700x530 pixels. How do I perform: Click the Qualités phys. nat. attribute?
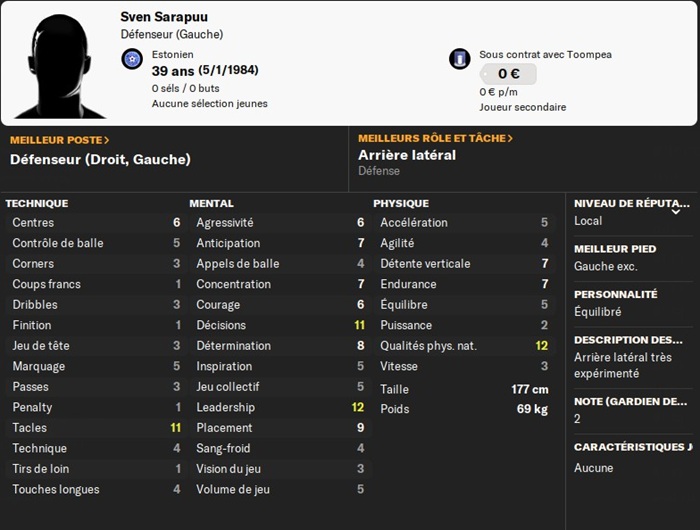click(464, 346)
